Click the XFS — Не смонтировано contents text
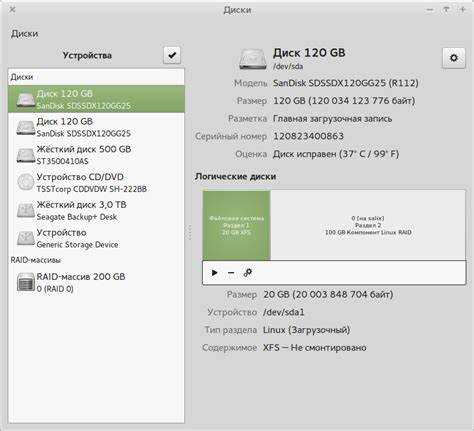Screen dimensions: 474x431 pyautogui.click(x=315, y=348)
